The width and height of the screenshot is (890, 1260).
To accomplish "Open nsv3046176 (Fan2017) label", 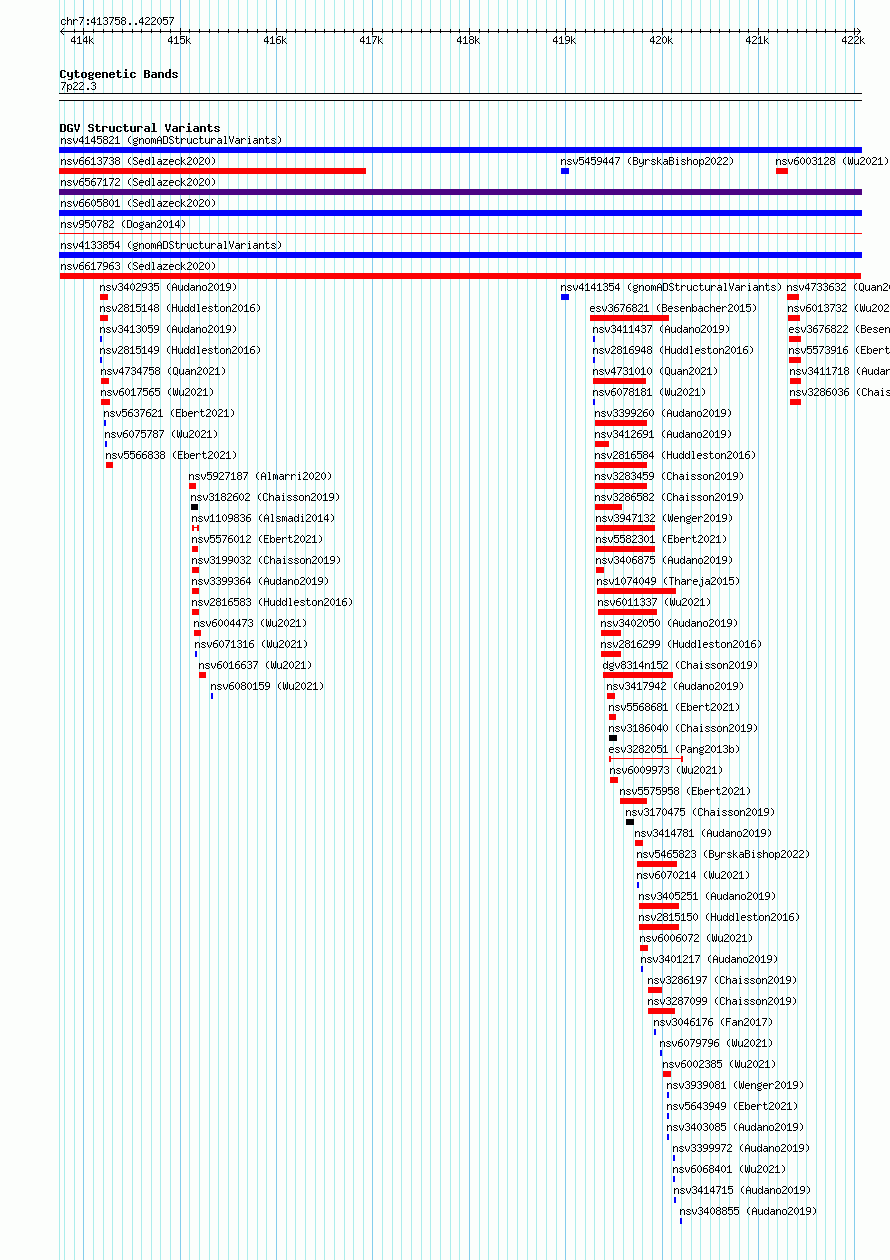I will point(714,1022).
